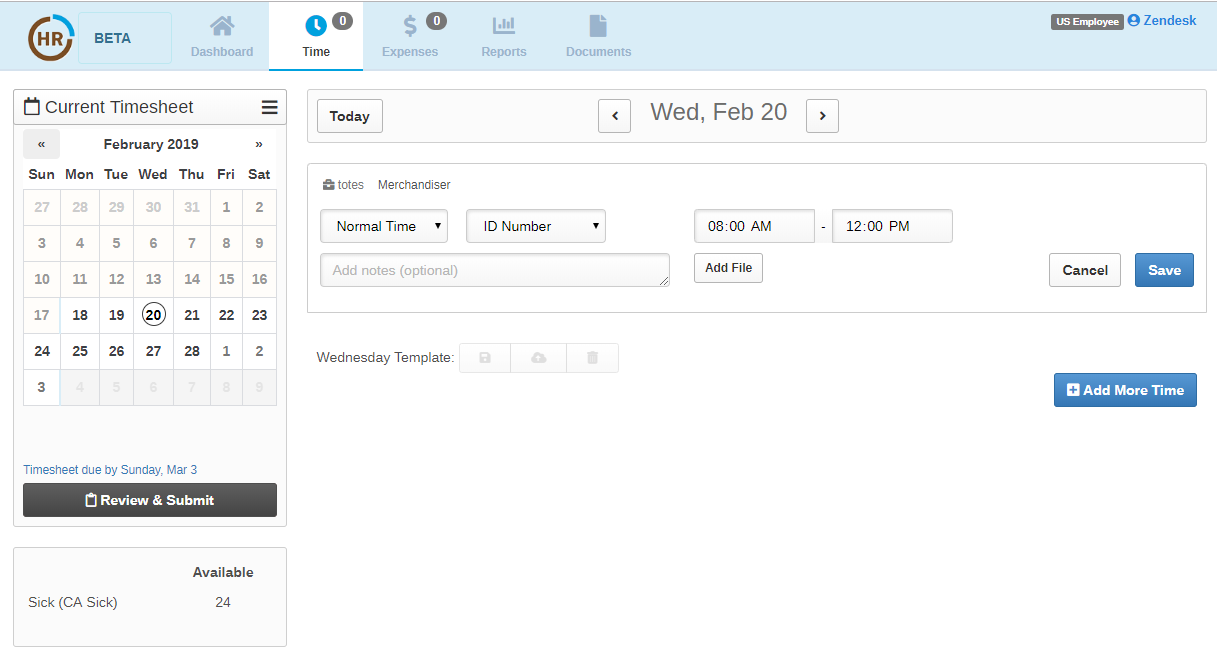Open the Dashboard tab
The width and height of the screenshot is (1217, 658).
(x=222, y=36)
